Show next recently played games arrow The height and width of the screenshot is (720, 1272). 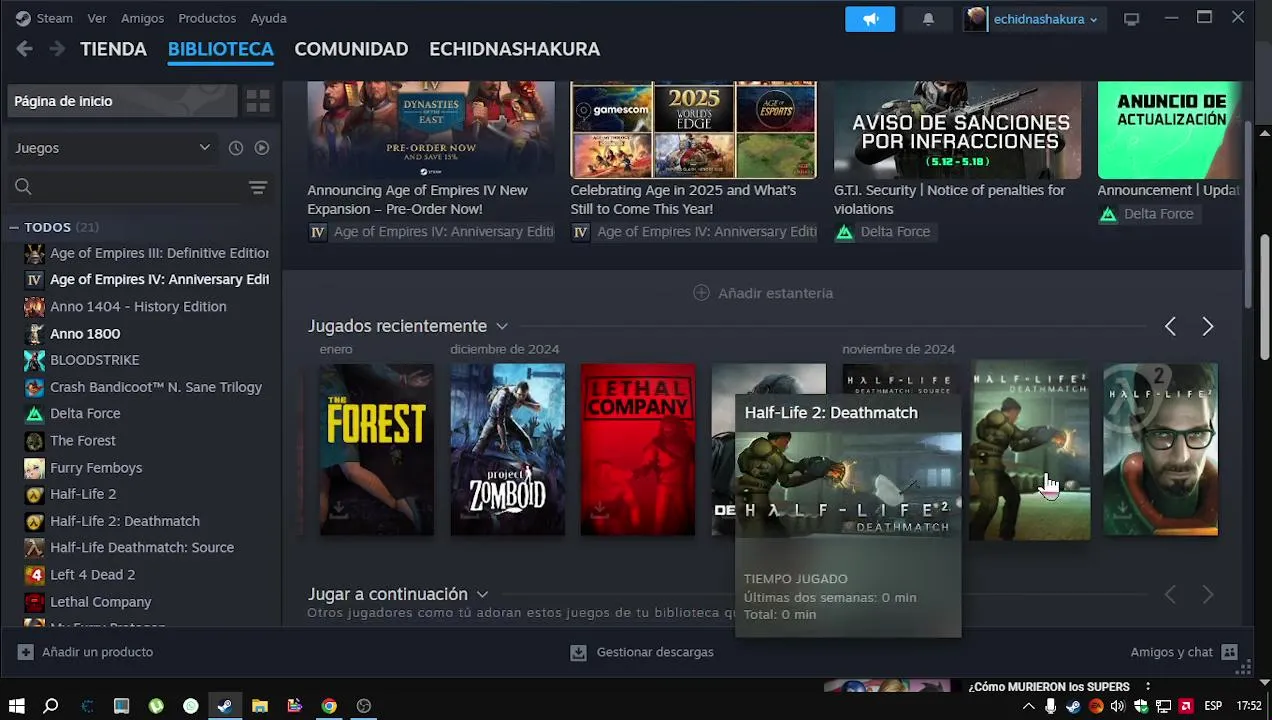1207,327
